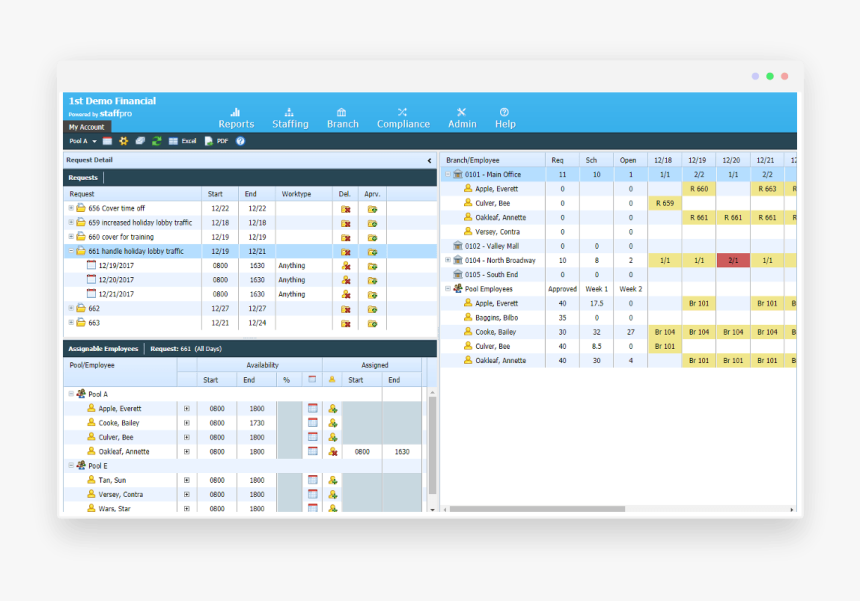
Task: Open availability calendar for Cooke, Bailey
Action: pos(312,423)
